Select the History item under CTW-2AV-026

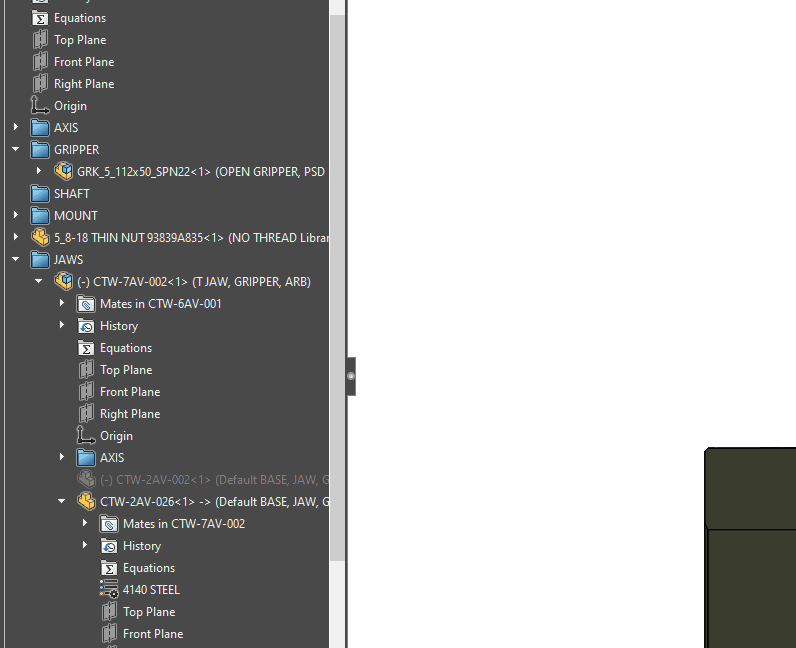tap(141, 546)
